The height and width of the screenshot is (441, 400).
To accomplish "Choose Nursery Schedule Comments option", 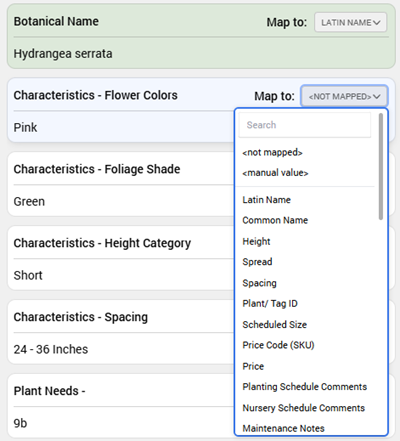I will click(303, 408).
